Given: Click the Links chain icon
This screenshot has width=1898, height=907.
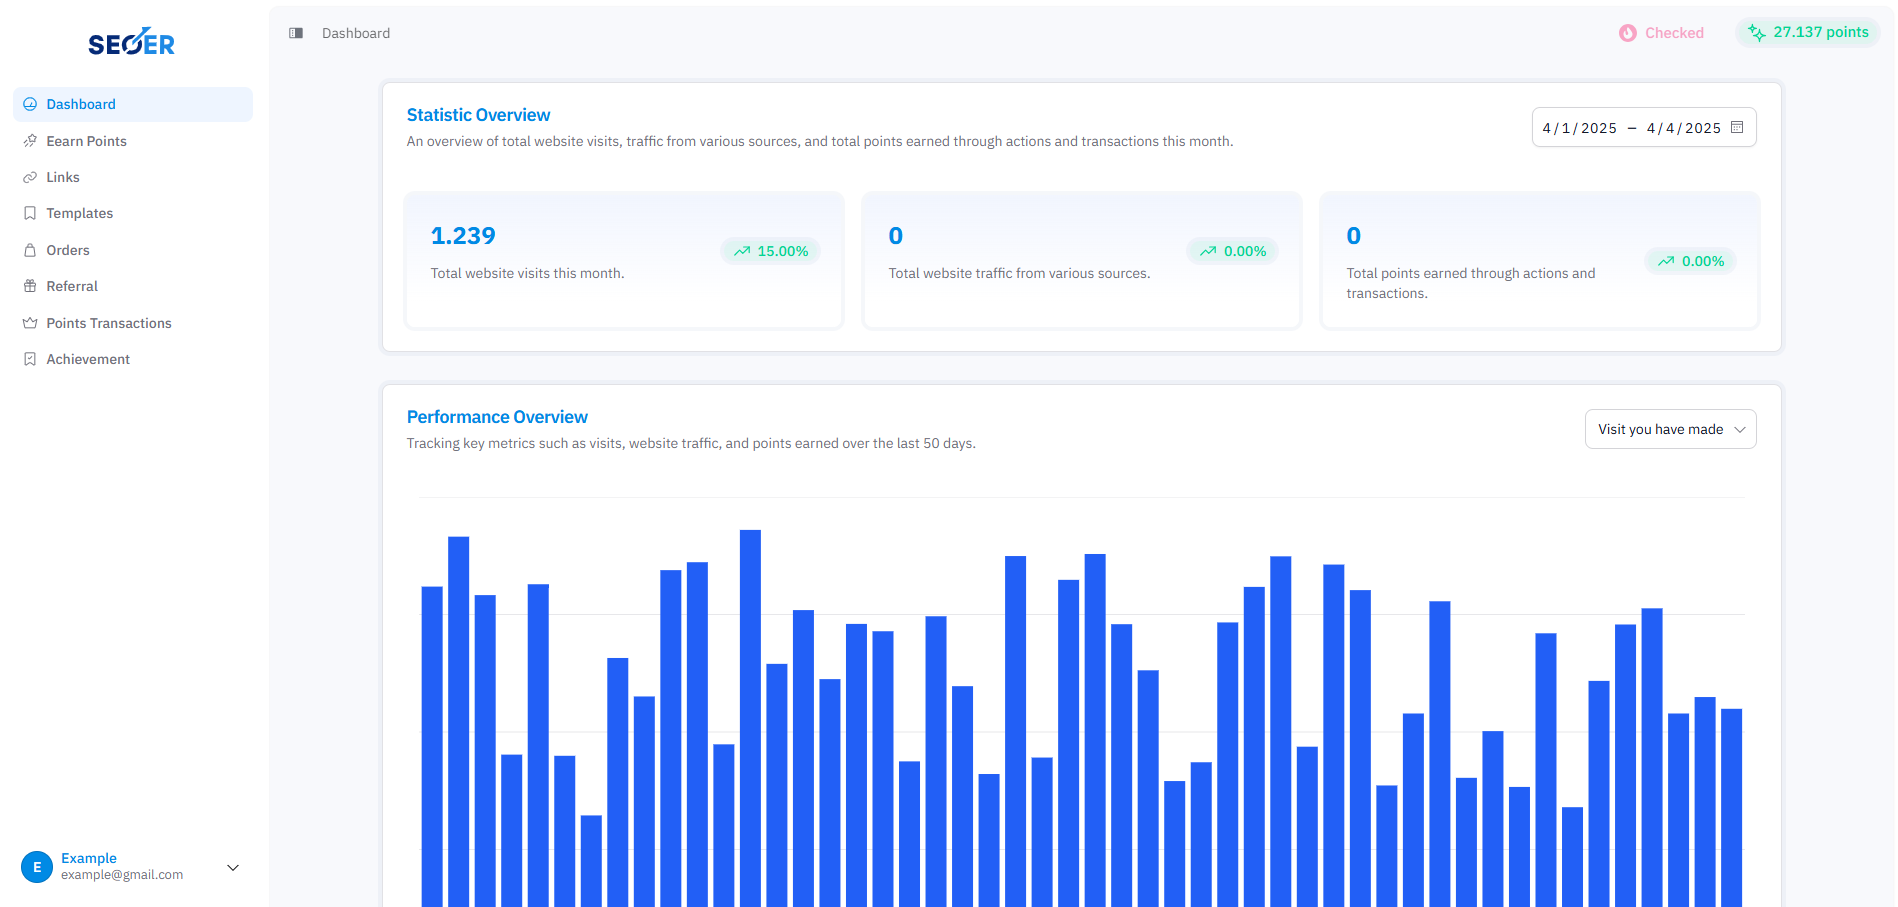Looking at the screenshot, I should 30,177.
